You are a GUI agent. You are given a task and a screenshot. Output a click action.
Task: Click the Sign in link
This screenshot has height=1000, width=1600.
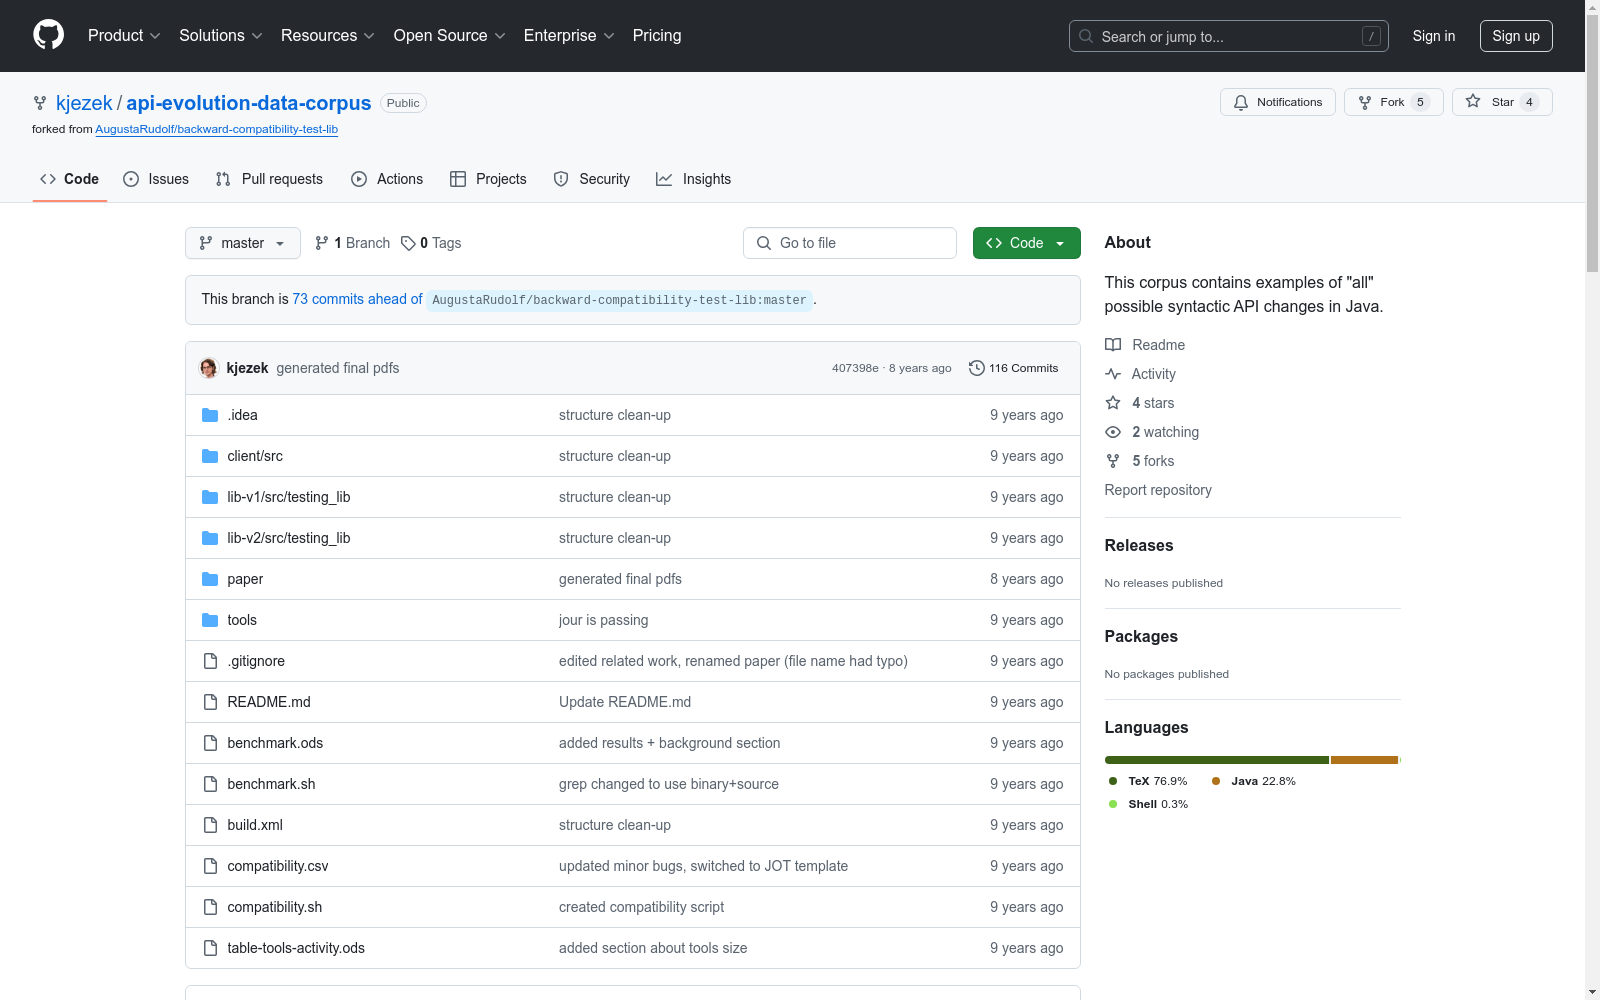[x=1434, y=36]
